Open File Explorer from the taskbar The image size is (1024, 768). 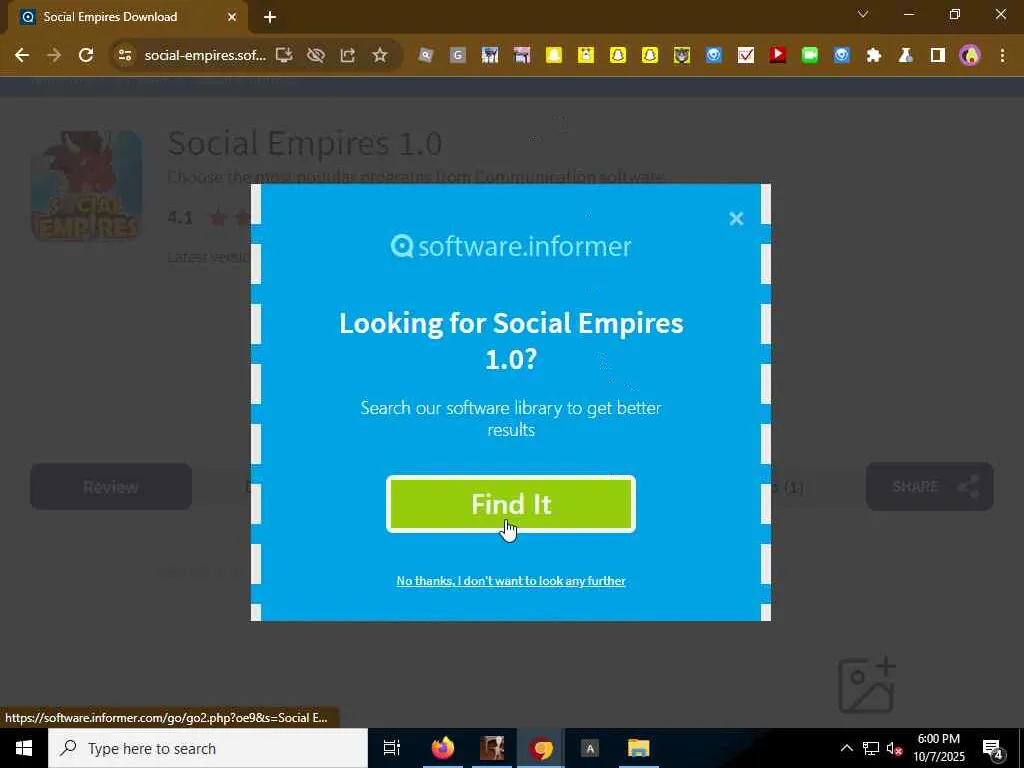(x=638, y=748)
